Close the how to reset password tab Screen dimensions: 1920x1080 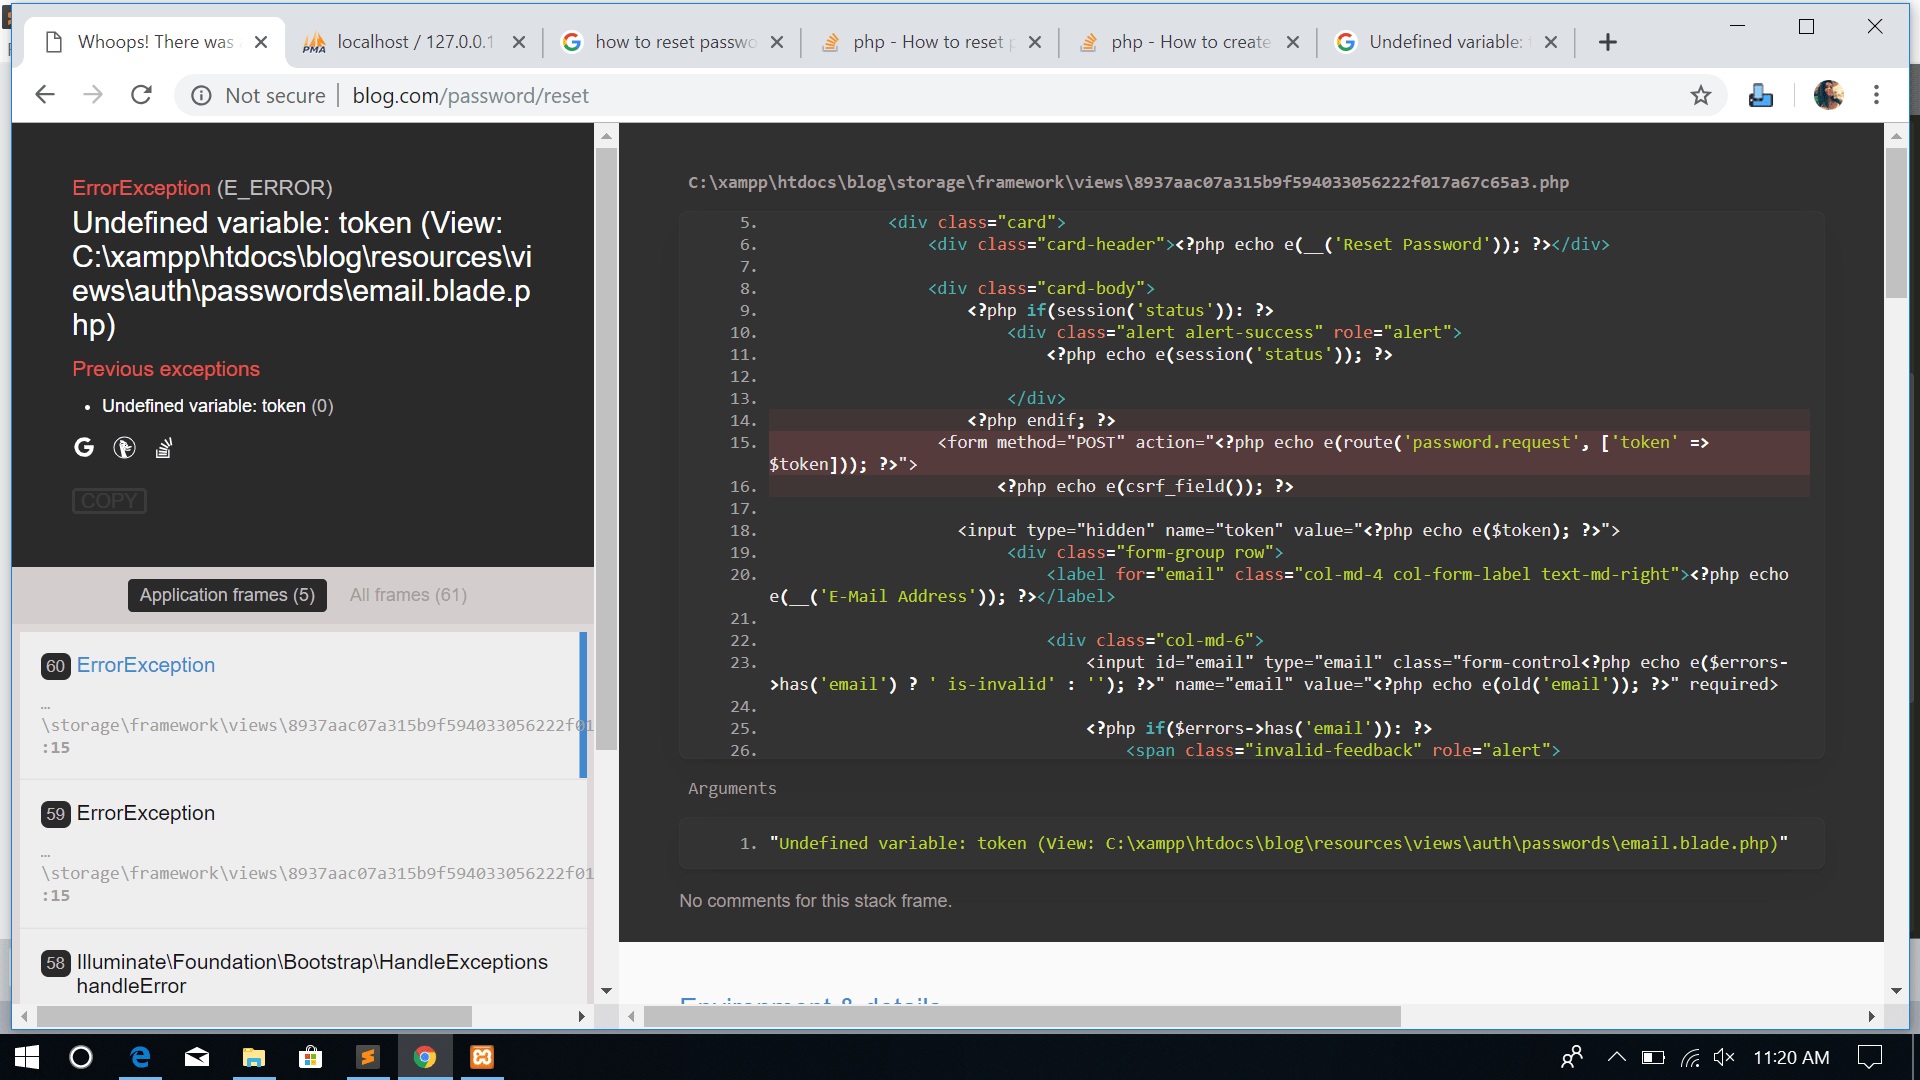[x=777, y=42]
